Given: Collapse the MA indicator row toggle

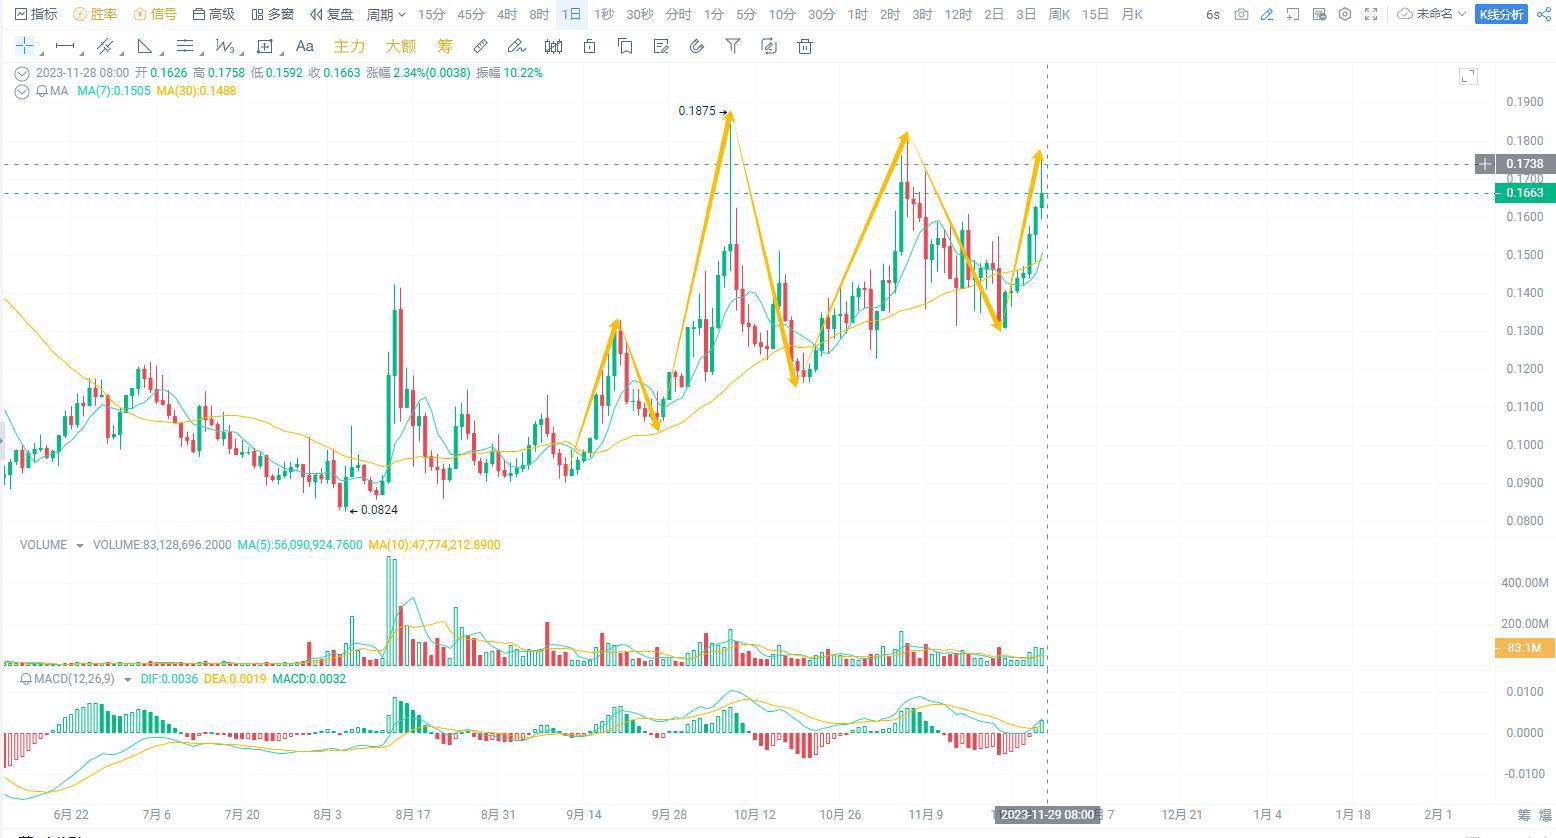Looking at the screenshot, I should coord(22,91).
